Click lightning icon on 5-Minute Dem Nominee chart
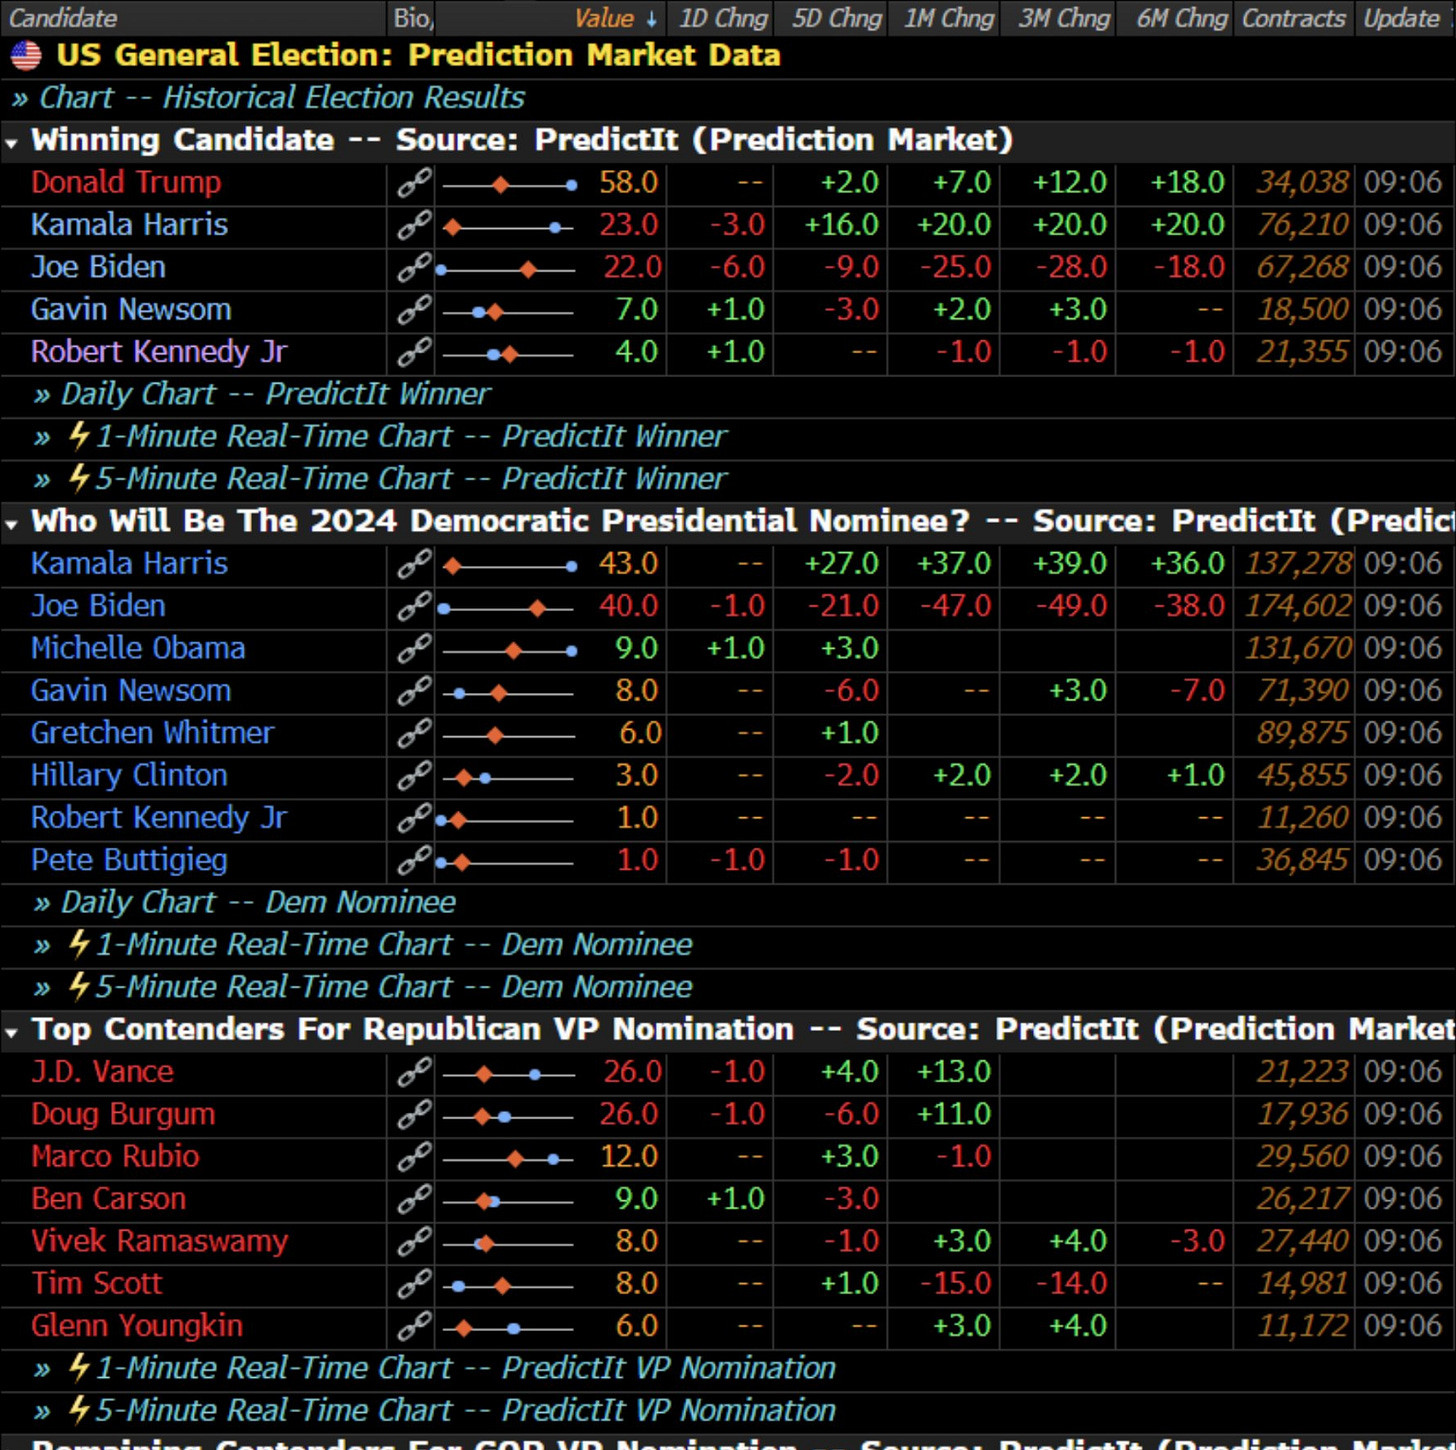This screenshot has height=1450, width=1456. (79, 986)
